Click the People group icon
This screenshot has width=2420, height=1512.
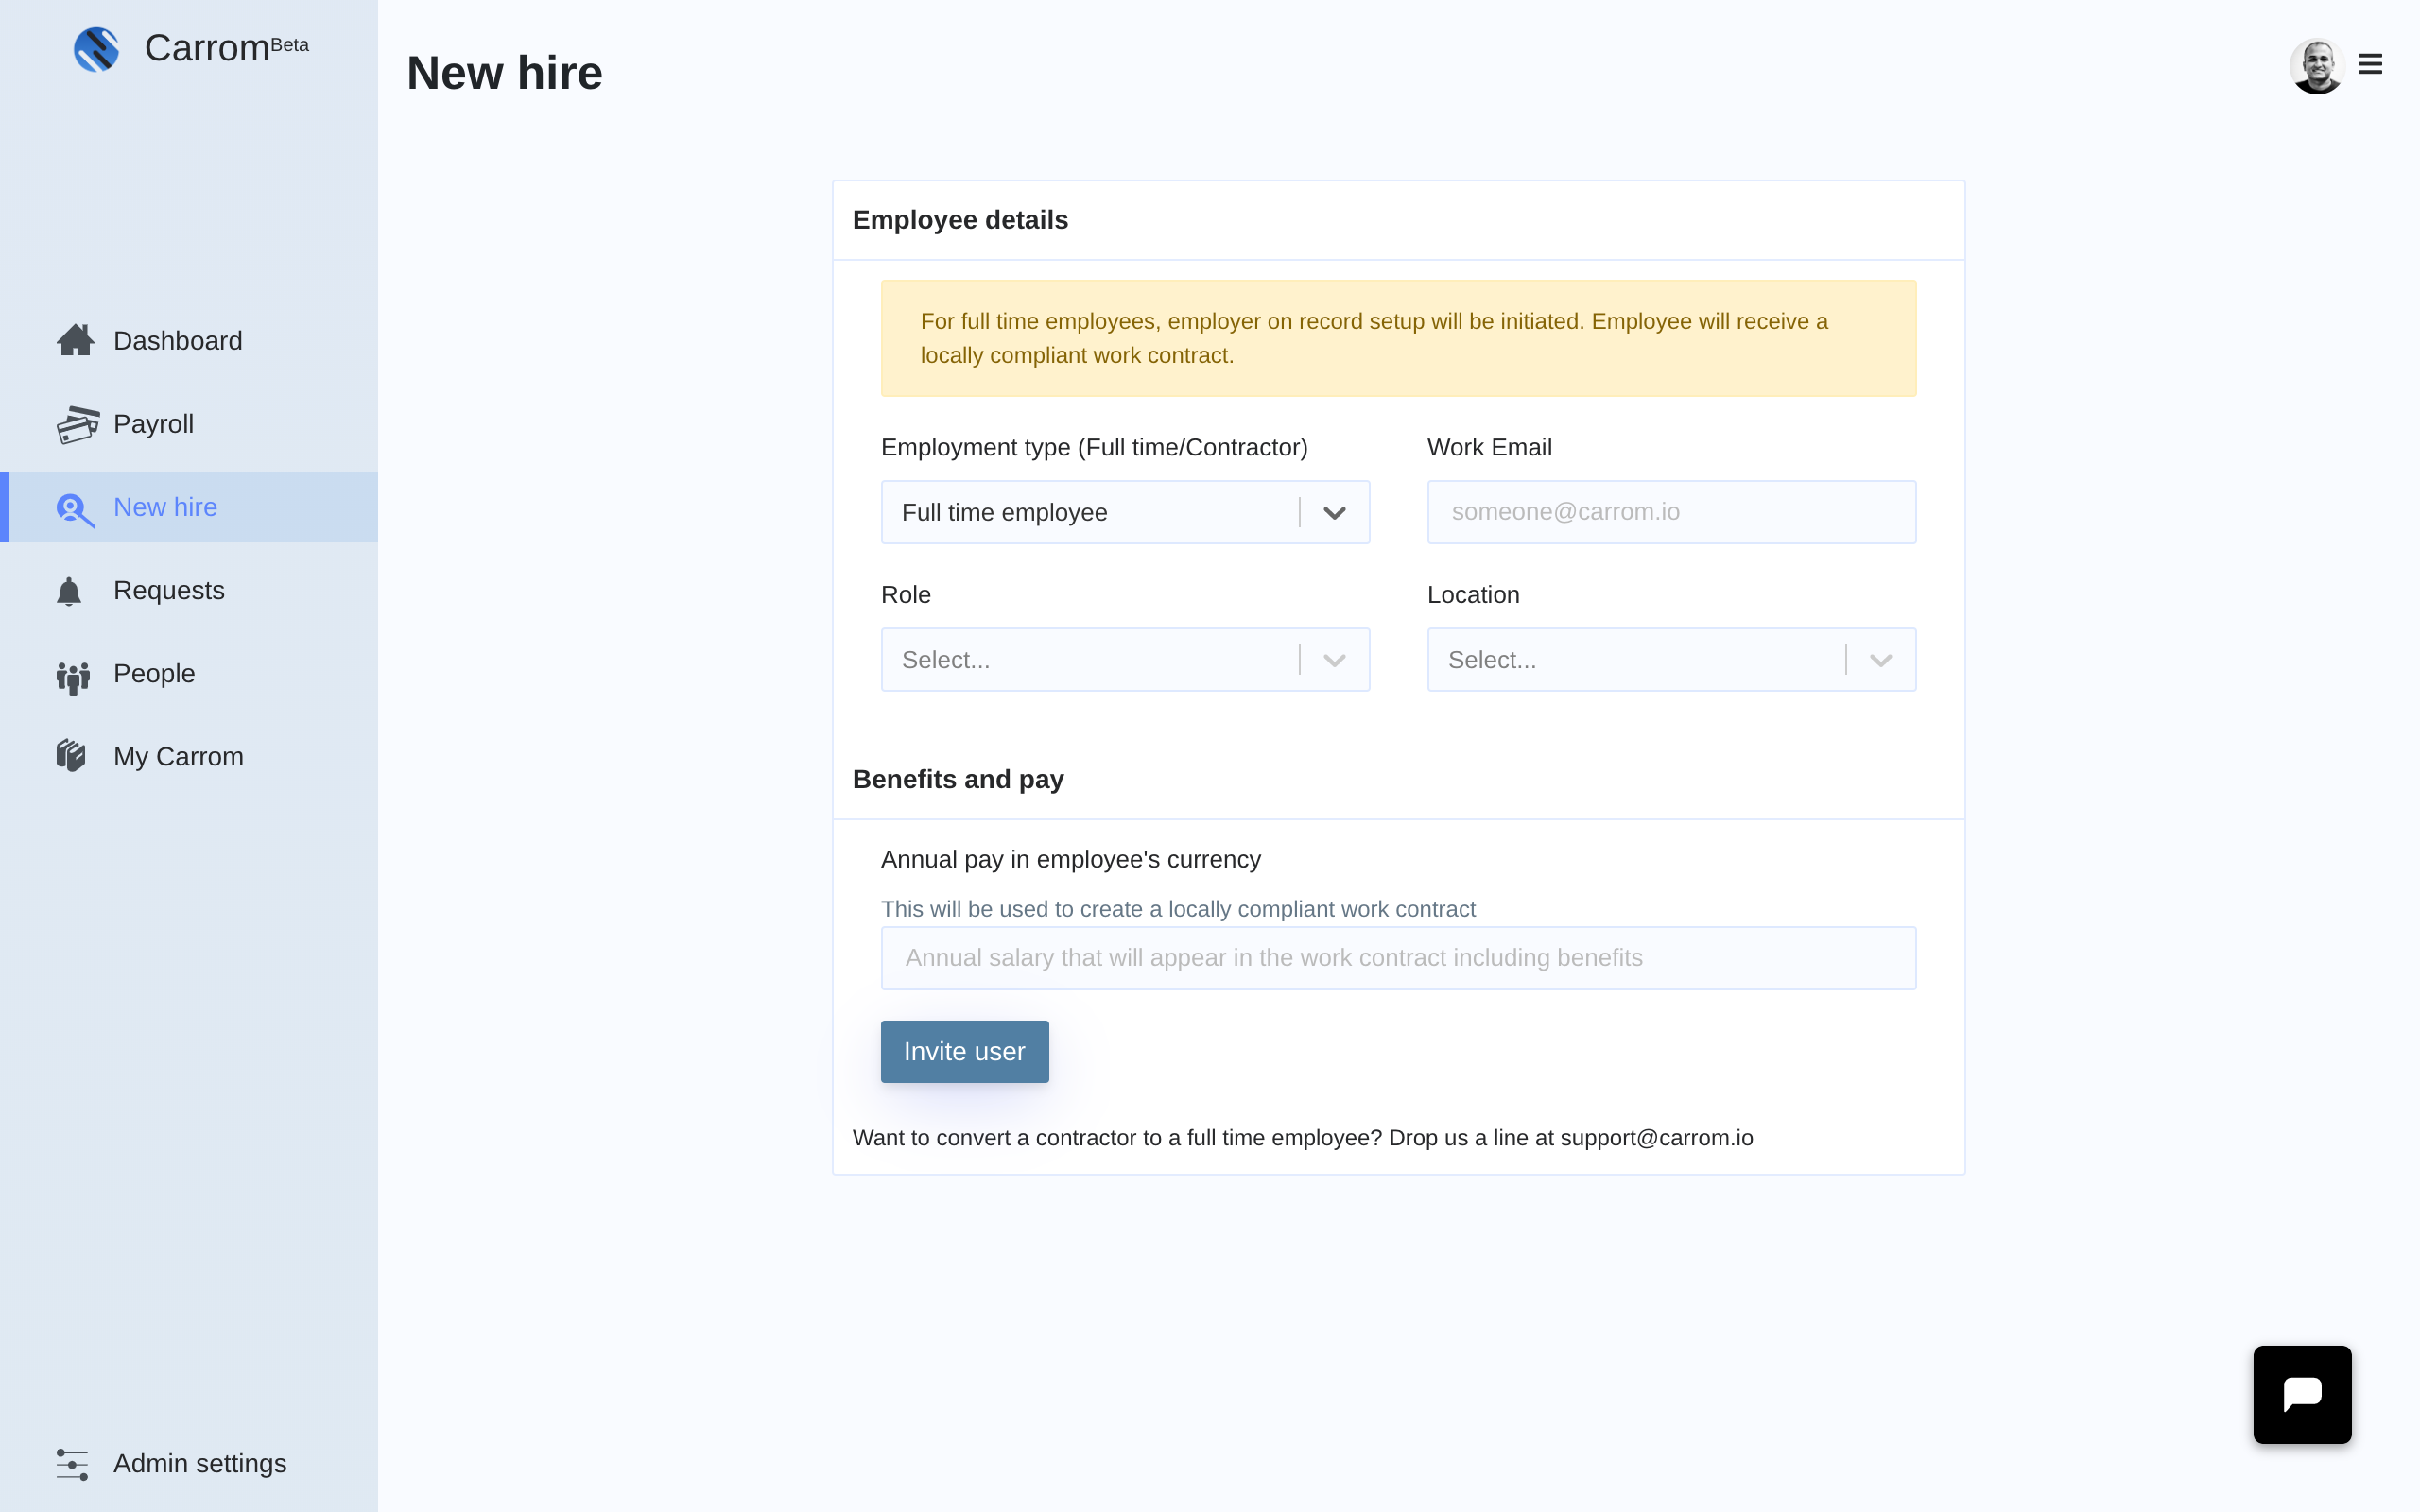point(73,676)
